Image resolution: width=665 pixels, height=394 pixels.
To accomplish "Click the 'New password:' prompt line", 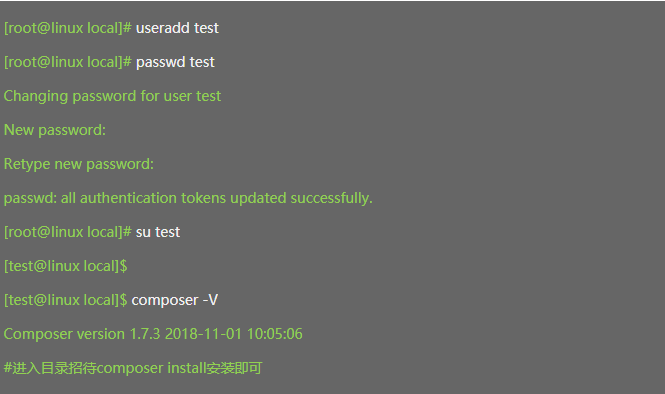I will 55,130.
